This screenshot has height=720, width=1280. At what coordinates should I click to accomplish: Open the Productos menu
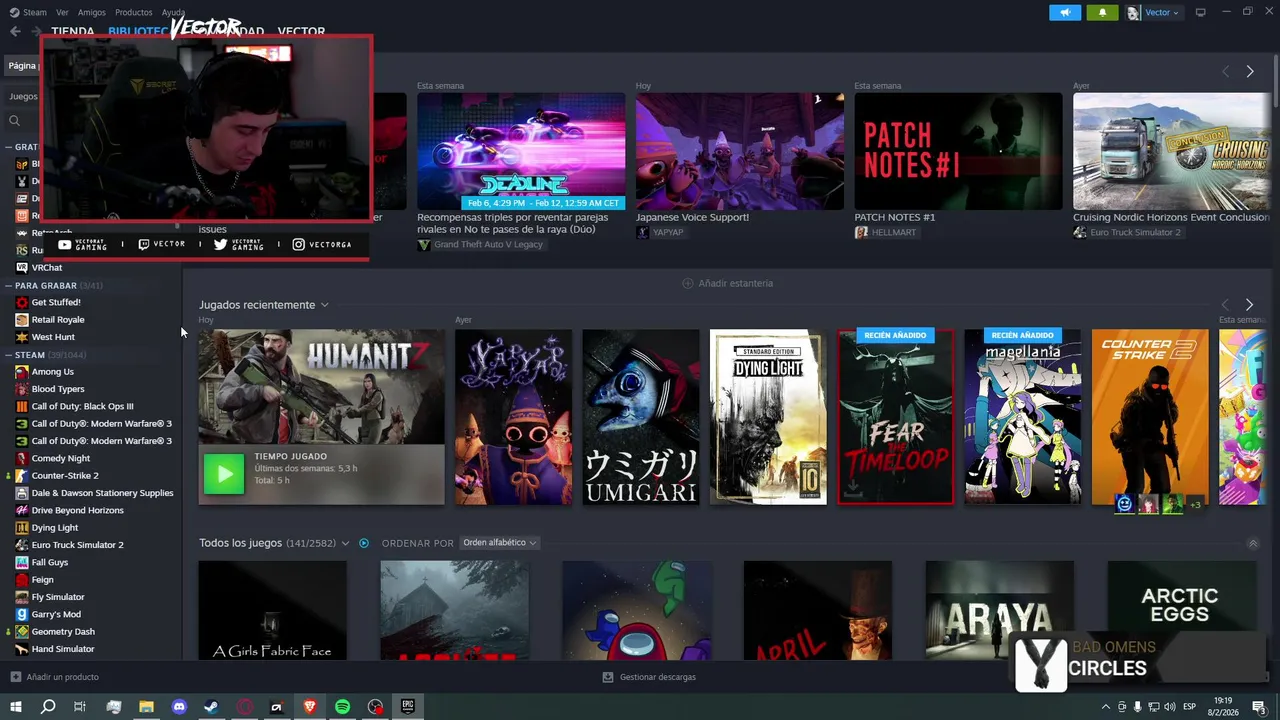[134, 12]
